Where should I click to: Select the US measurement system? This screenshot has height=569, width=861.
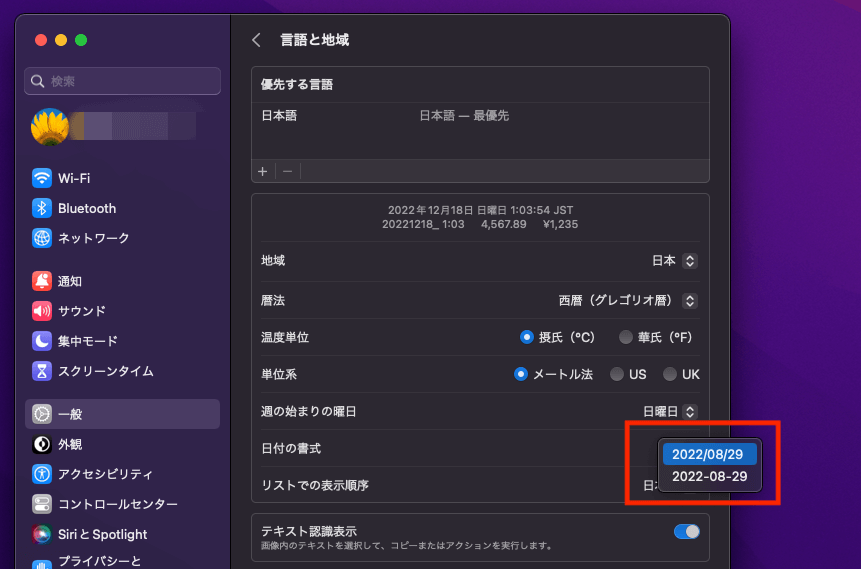(x=616, y=374)
